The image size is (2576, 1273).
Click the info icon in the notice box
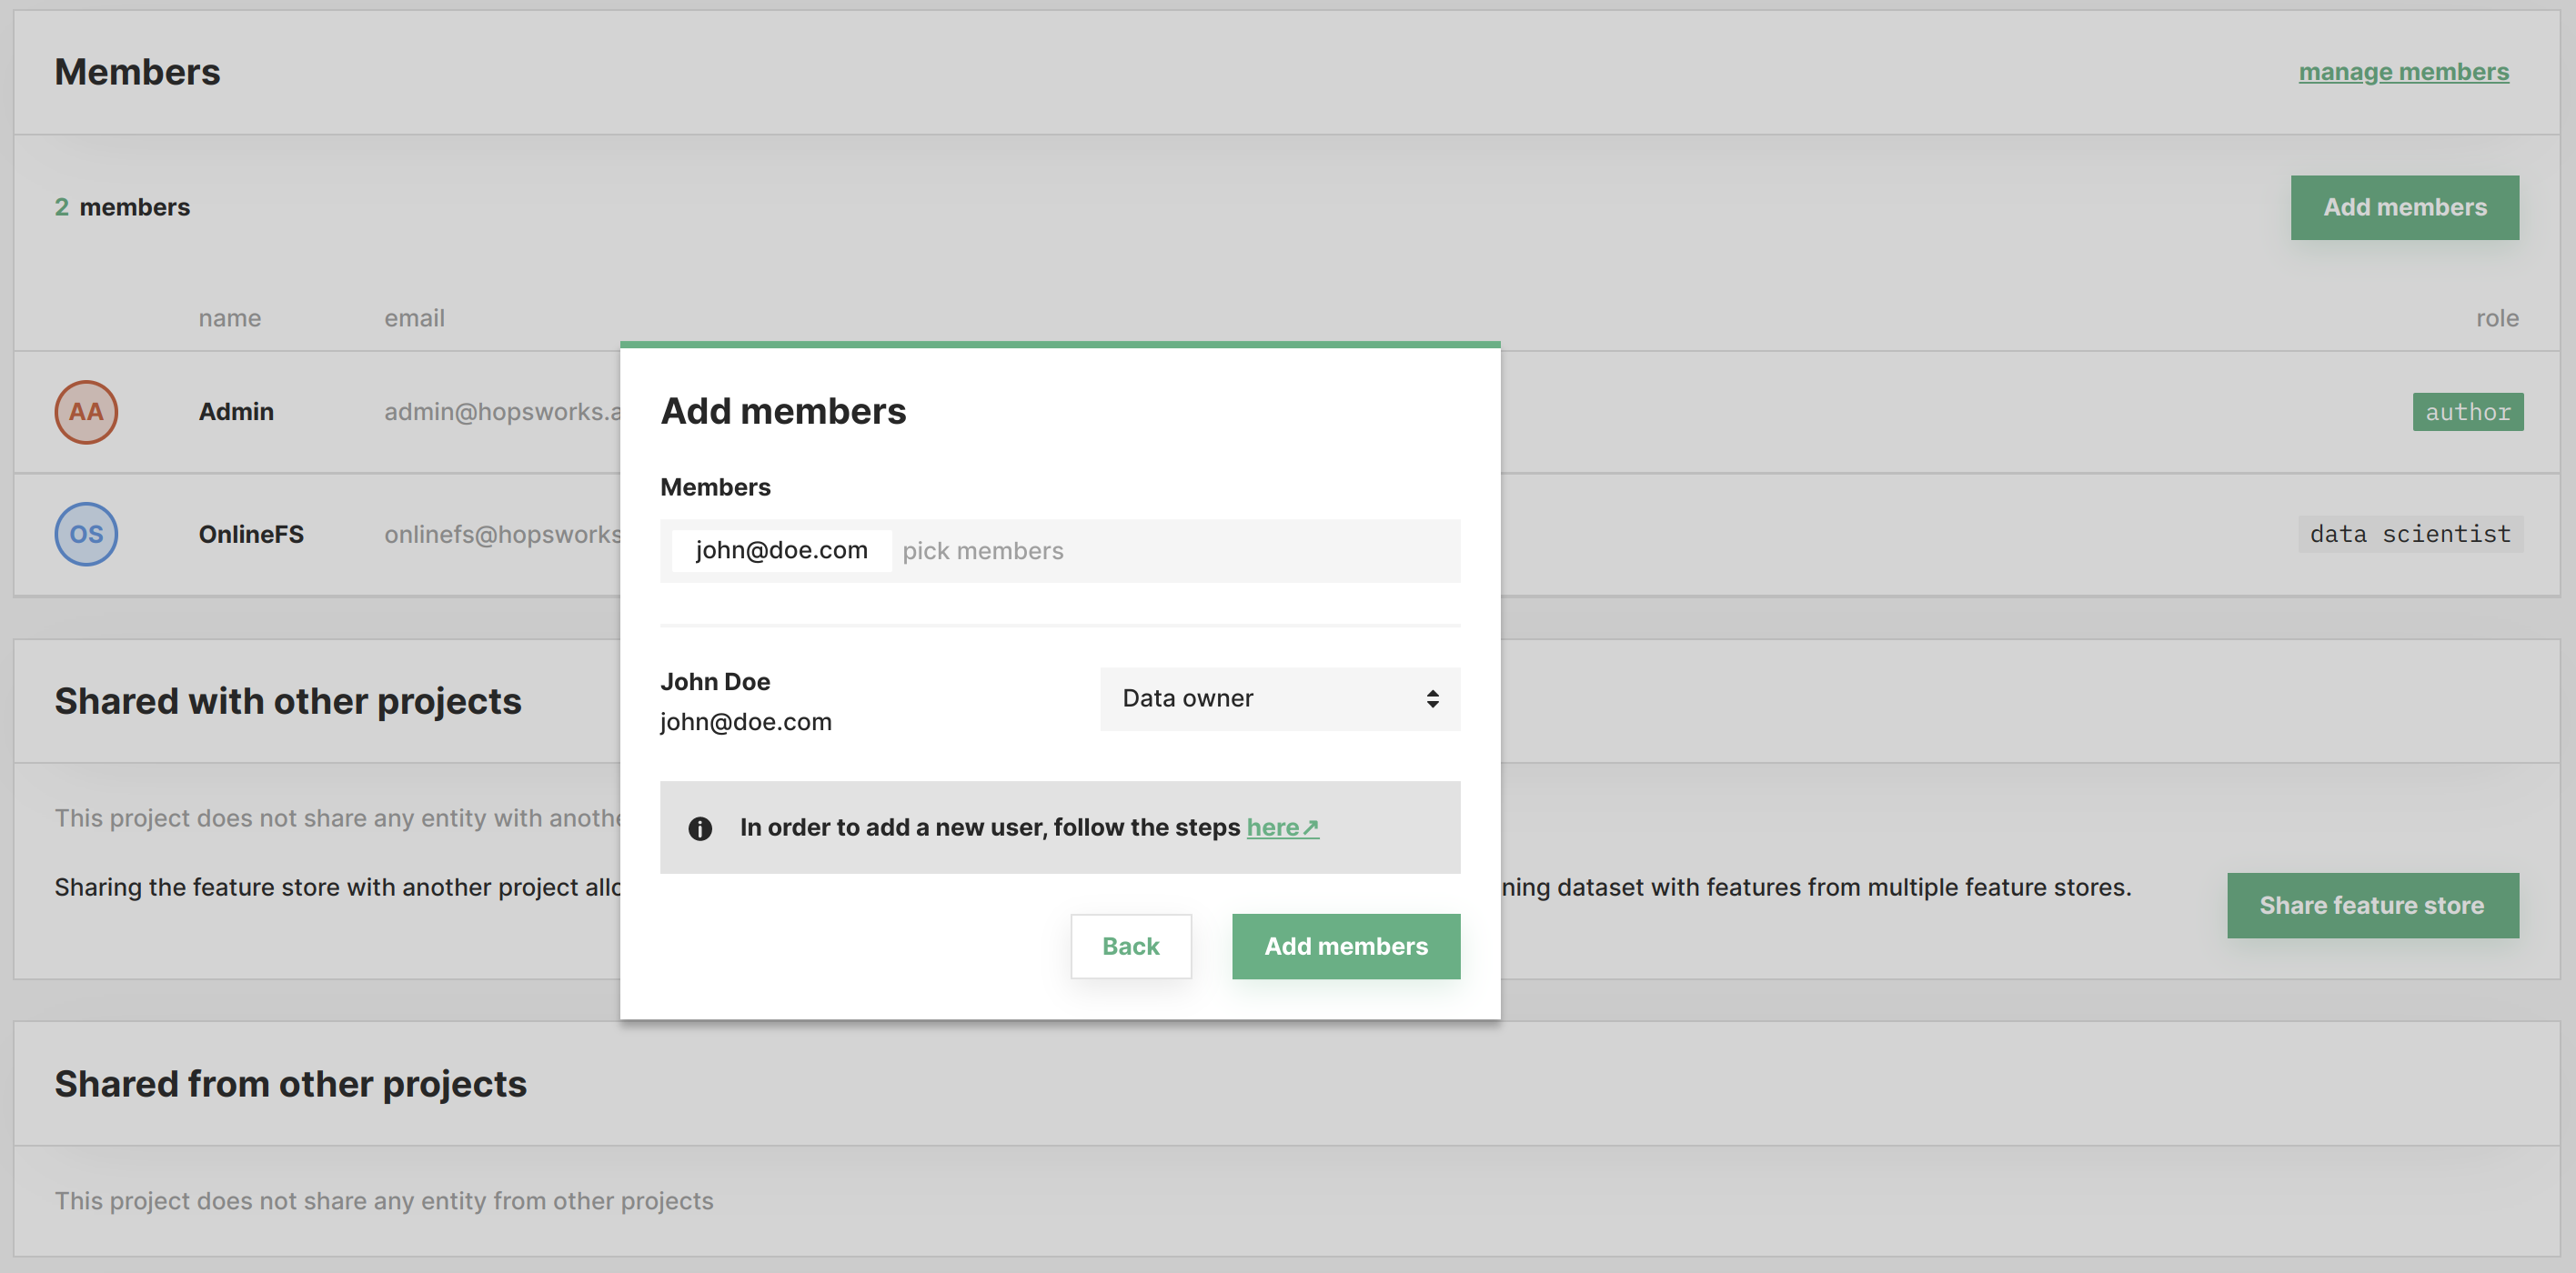(700, 828)
